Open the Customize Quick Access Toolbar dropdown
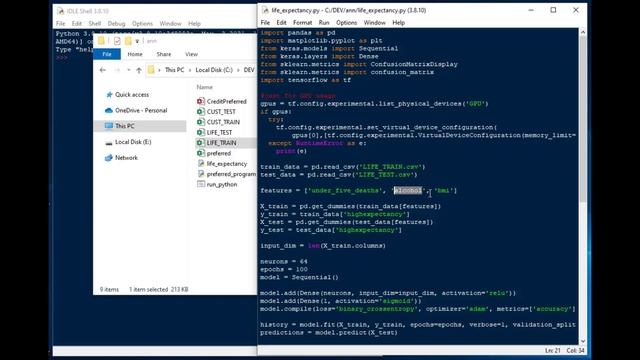640x360 pixels. (137, 41)
